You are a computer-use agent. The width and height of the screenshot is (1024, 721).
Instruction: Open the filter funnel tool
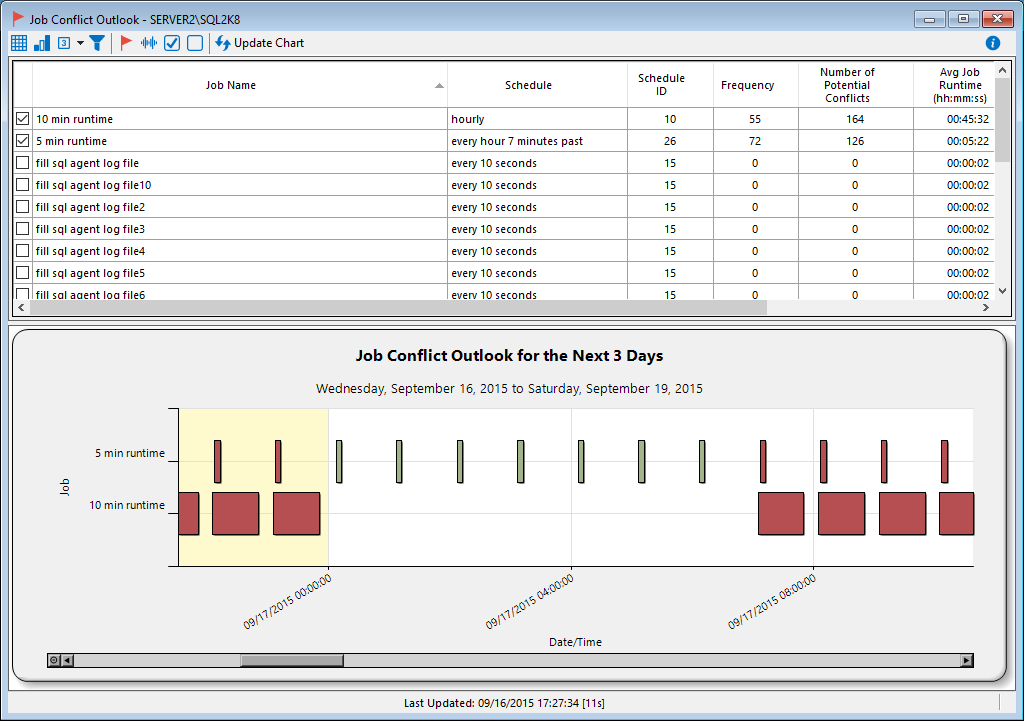point(97,43)
